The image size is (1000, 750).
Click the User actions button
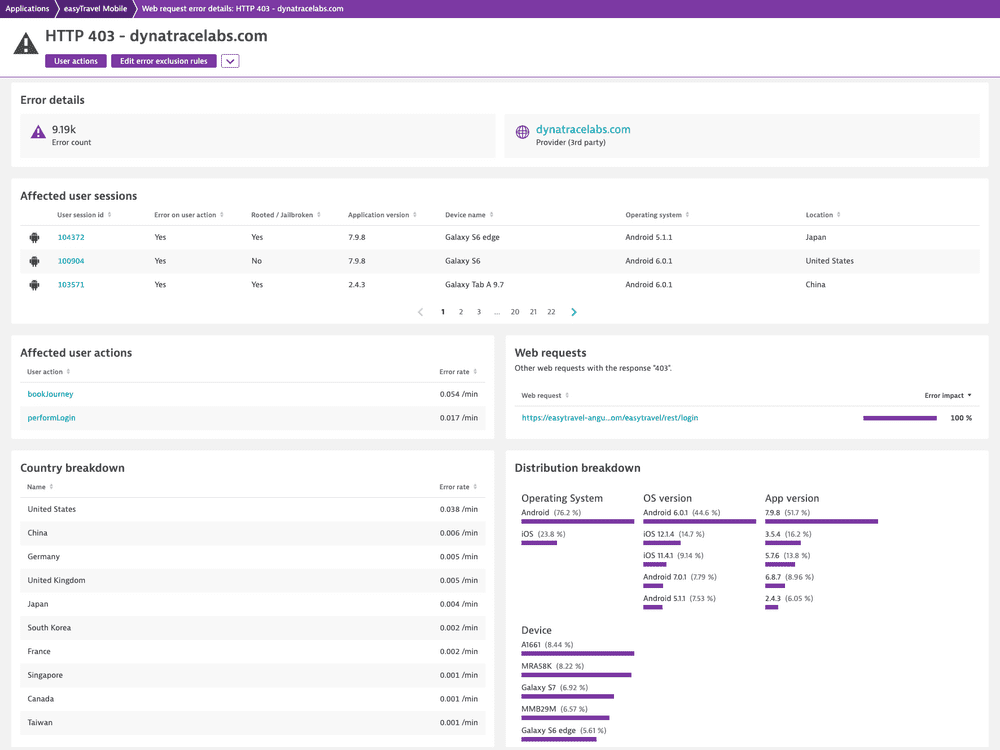point(75,61)
